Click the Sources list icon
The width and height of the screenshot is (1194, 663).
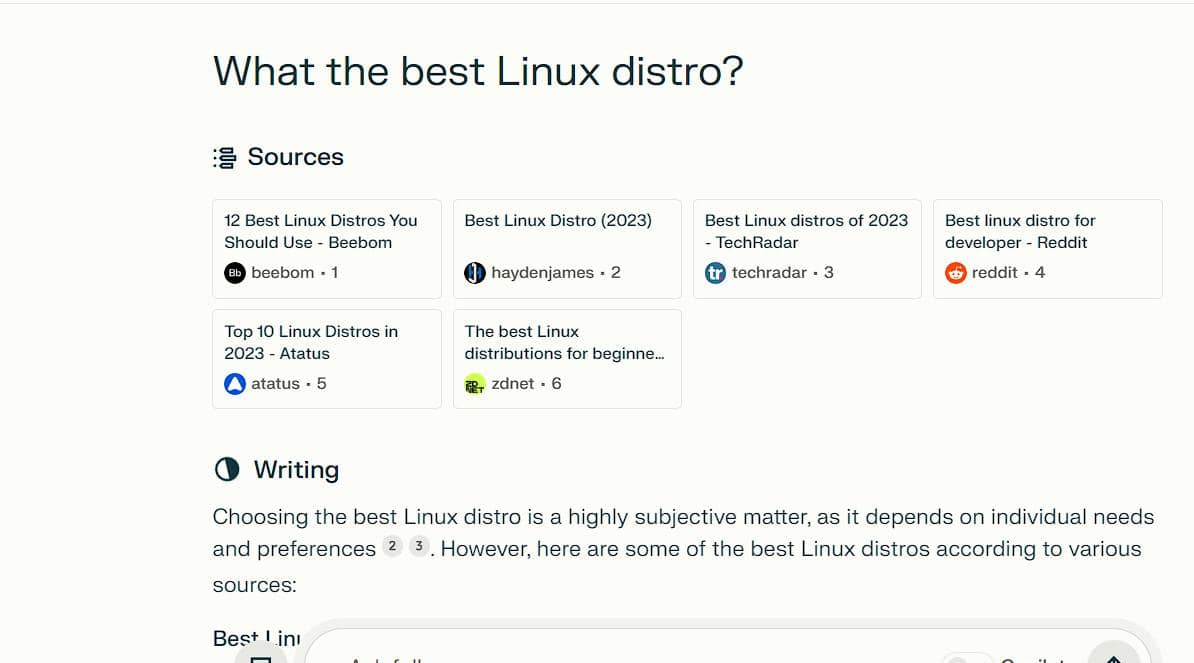point(224,158)
